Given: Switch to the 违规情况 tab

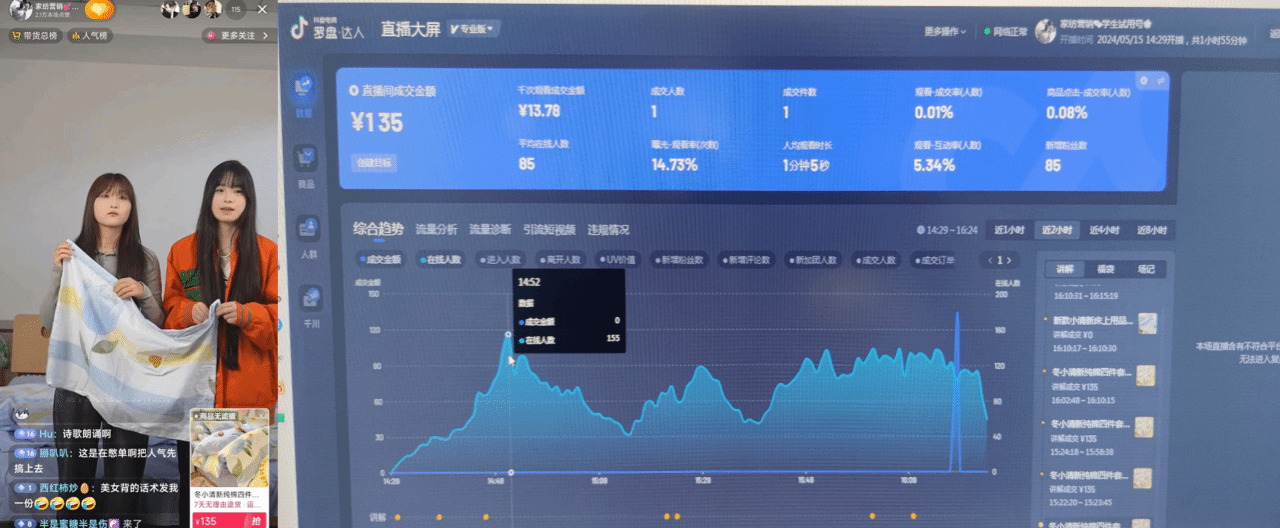Looking at the screenshot, I should pyautogui.click(x=608, y=229).
